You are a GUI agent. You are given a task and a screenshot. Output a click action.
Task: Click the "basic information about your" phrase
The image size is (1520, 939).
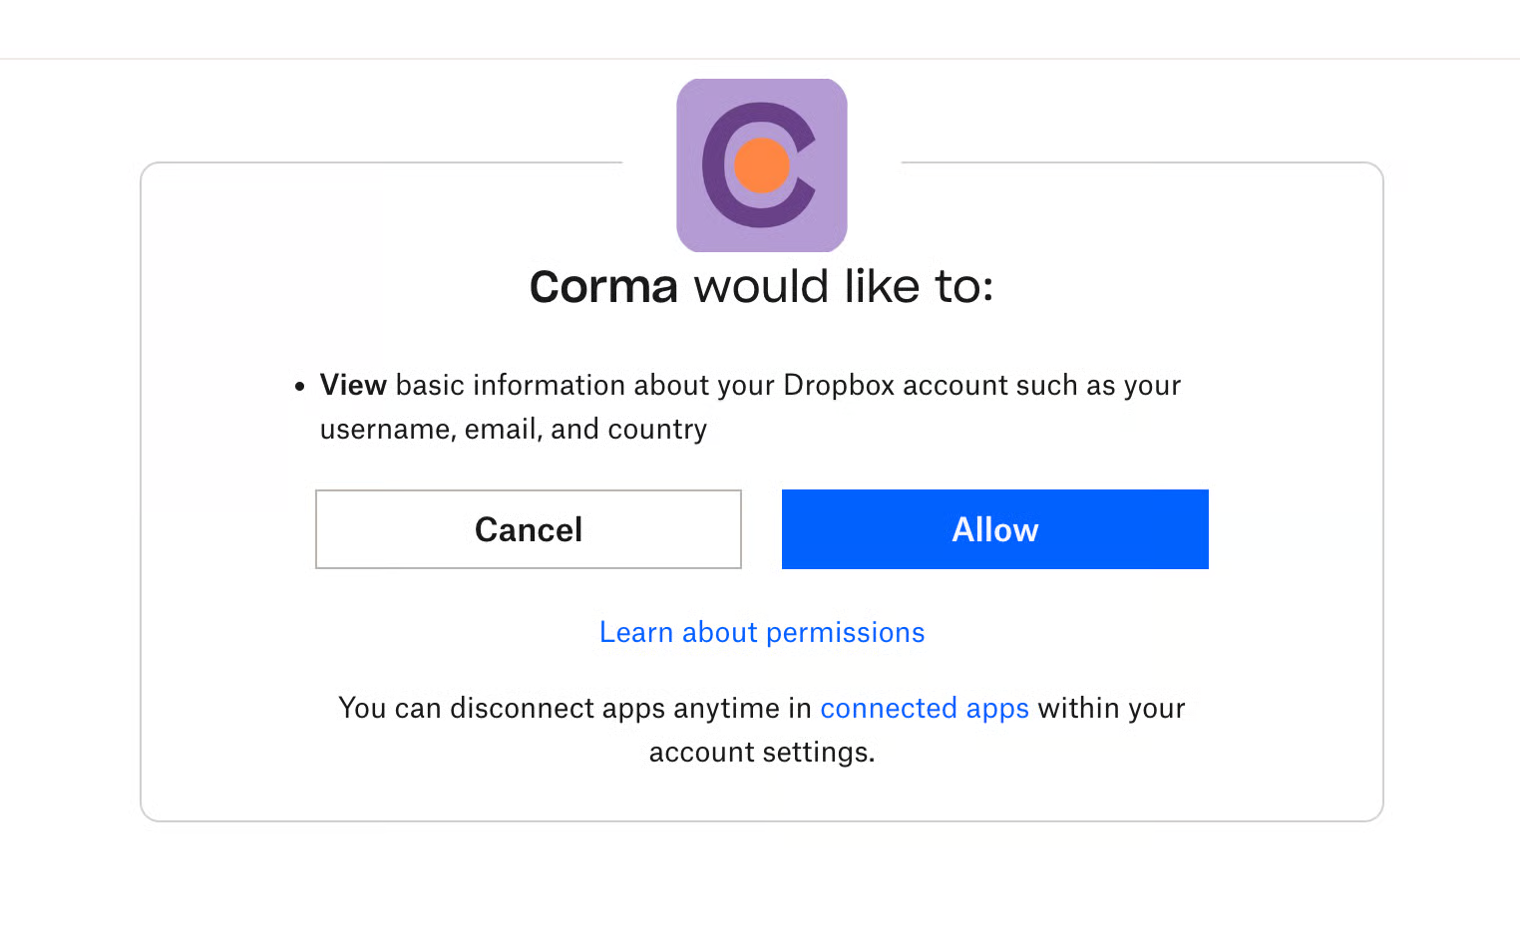585,385
